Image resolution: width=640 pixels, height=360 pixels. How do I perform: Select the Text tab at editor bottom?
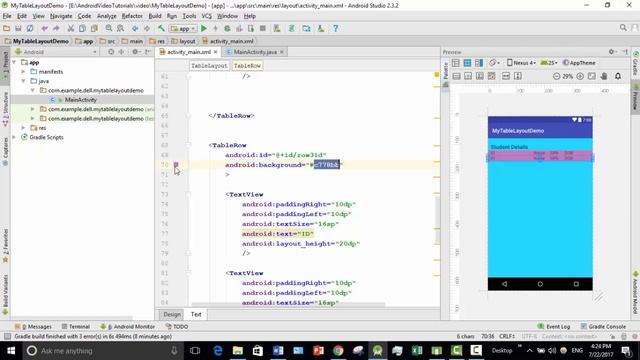tap(196, 314)
